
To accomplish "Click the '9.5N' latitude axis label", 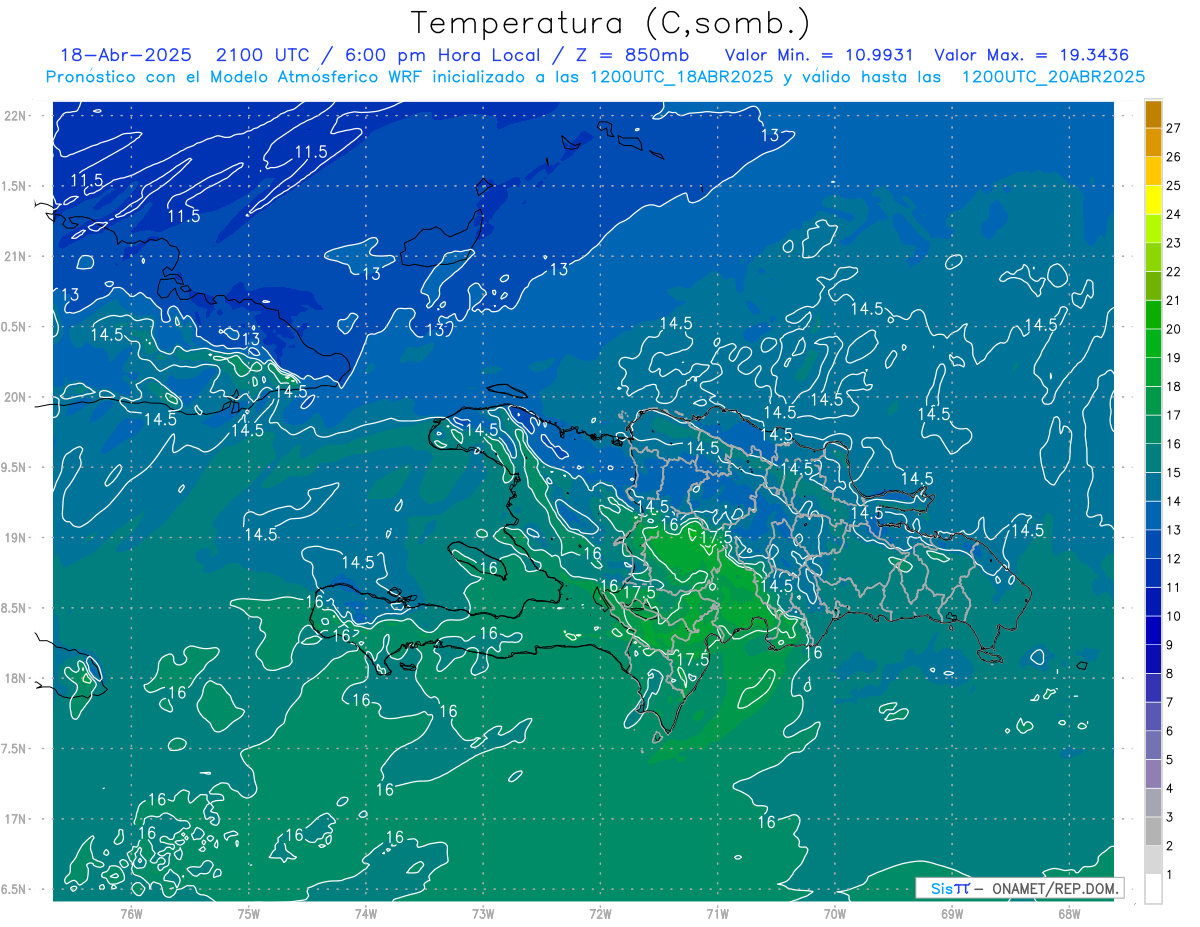I will point(16,467).
